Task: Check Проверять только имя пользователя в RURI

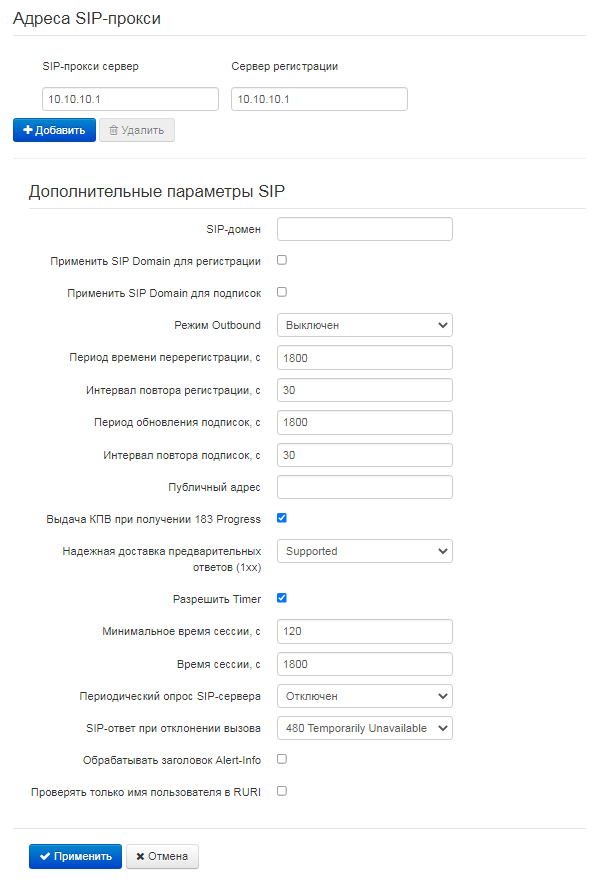Action: point(282,791)
